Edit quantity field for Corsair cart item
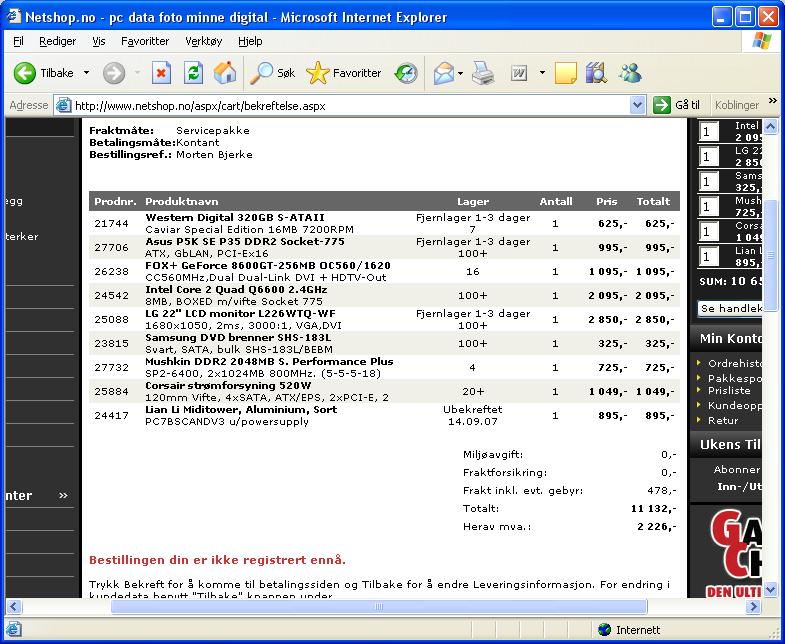This screenshot has width=785, height=644. point(708,231)
